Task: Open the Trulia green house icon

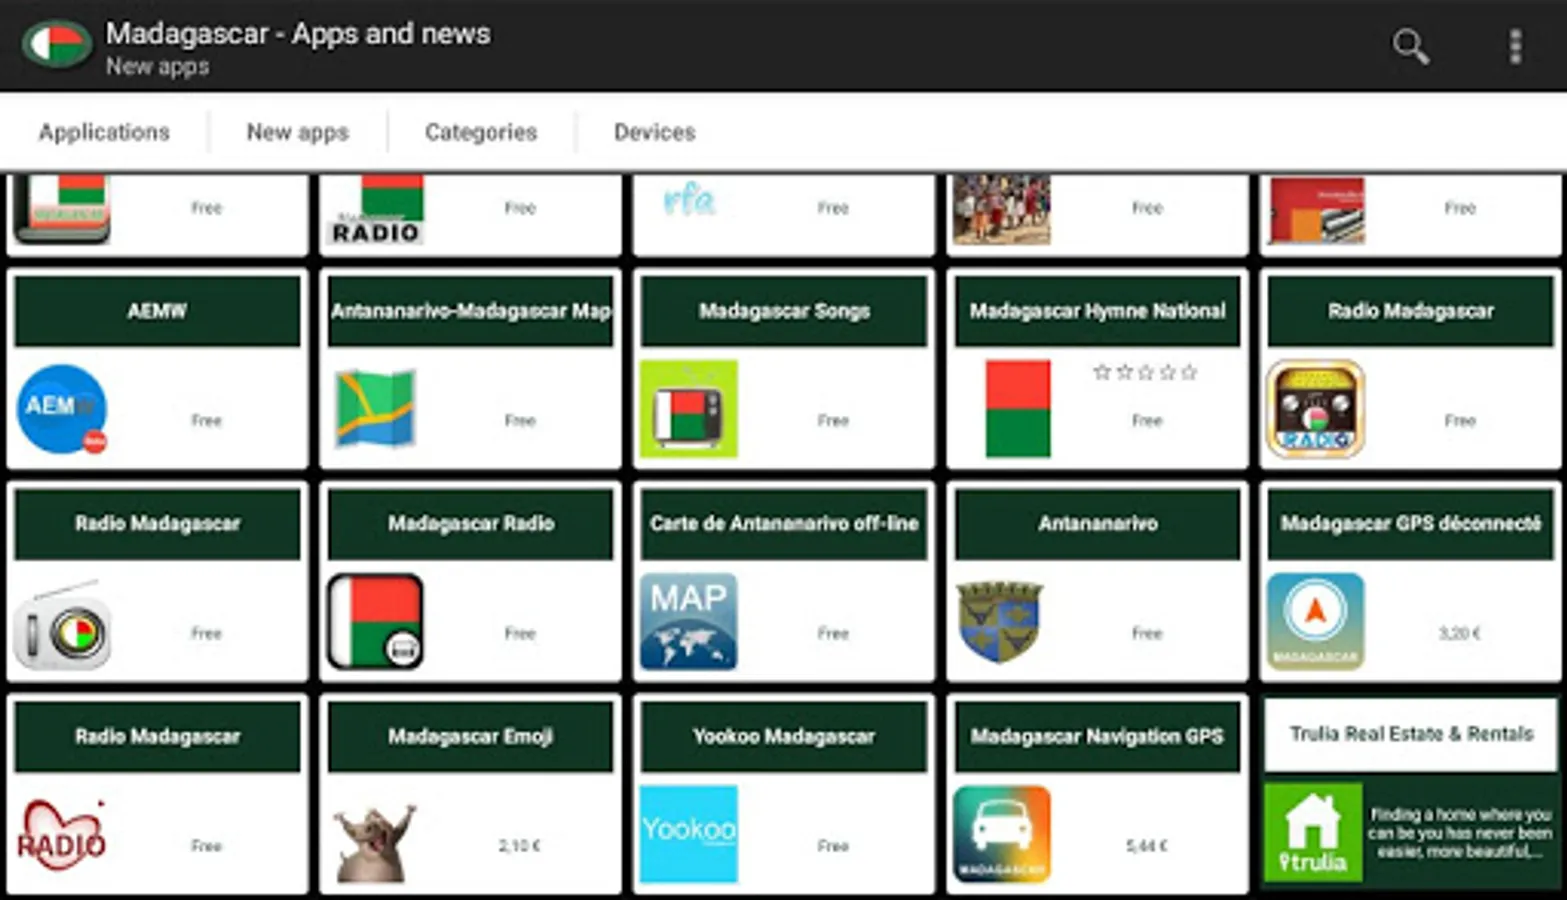Action: coord(1313,832)
